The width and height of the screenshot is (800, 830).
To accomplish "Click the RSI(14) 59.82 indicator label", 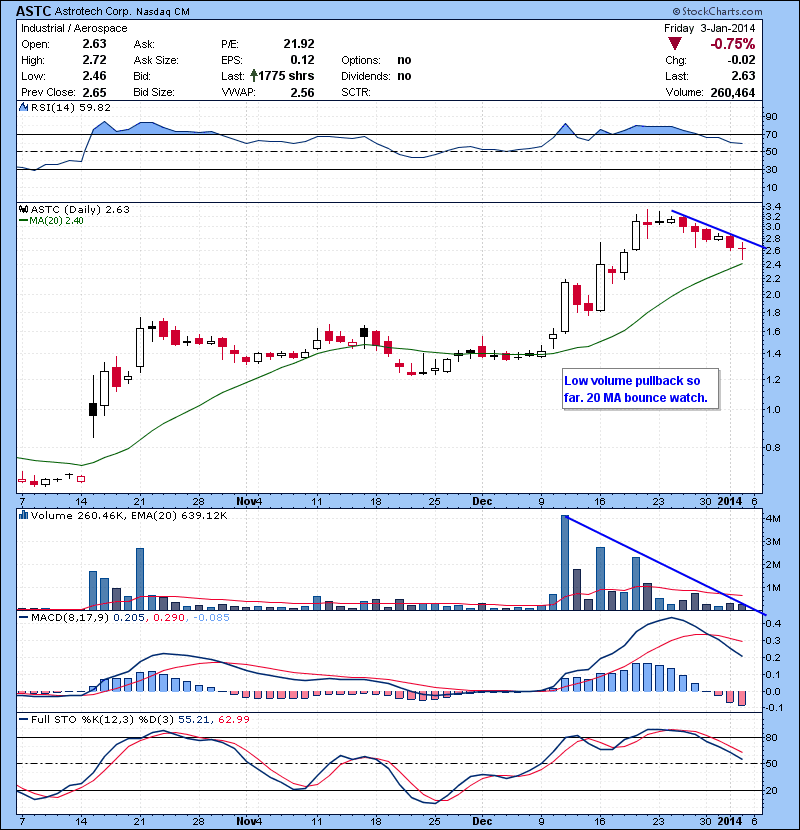I will pos(71,107).
